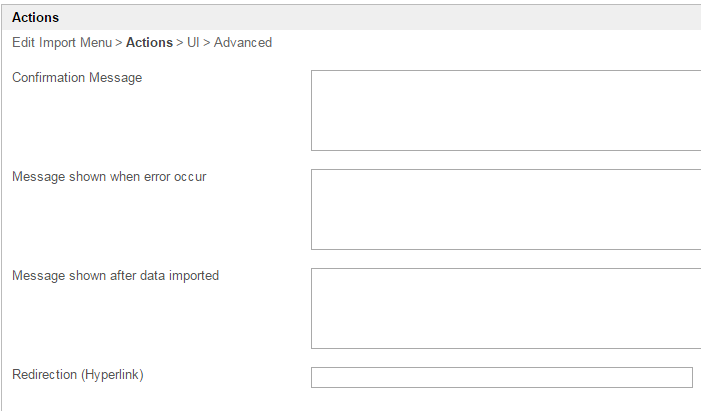Select the bold Actions breadcrumb step
This screenshot has height=411, width=701.
(149, 43)
